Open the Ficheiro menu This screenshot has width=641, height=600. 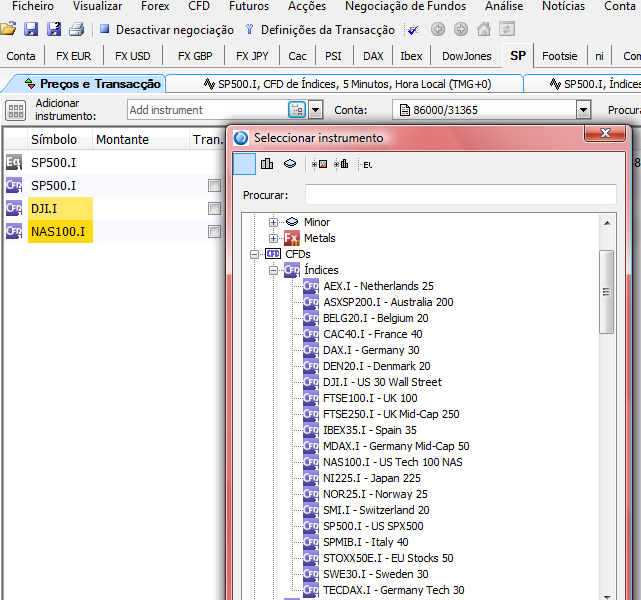pyautogui.click(x=33, y=6)
